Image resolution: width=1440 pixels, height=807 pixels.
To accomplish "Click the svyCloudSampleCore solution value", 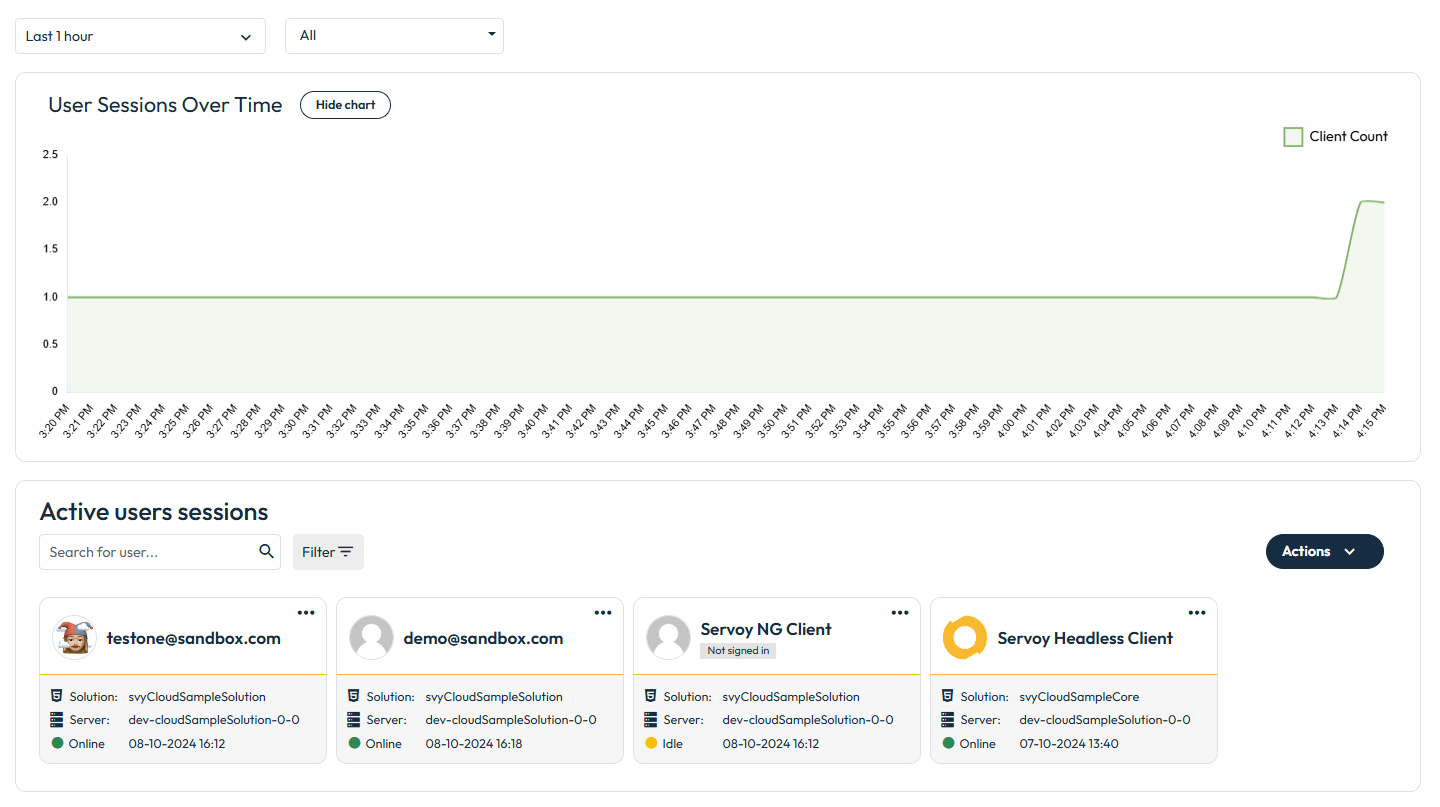I will tap(1079, 697).
